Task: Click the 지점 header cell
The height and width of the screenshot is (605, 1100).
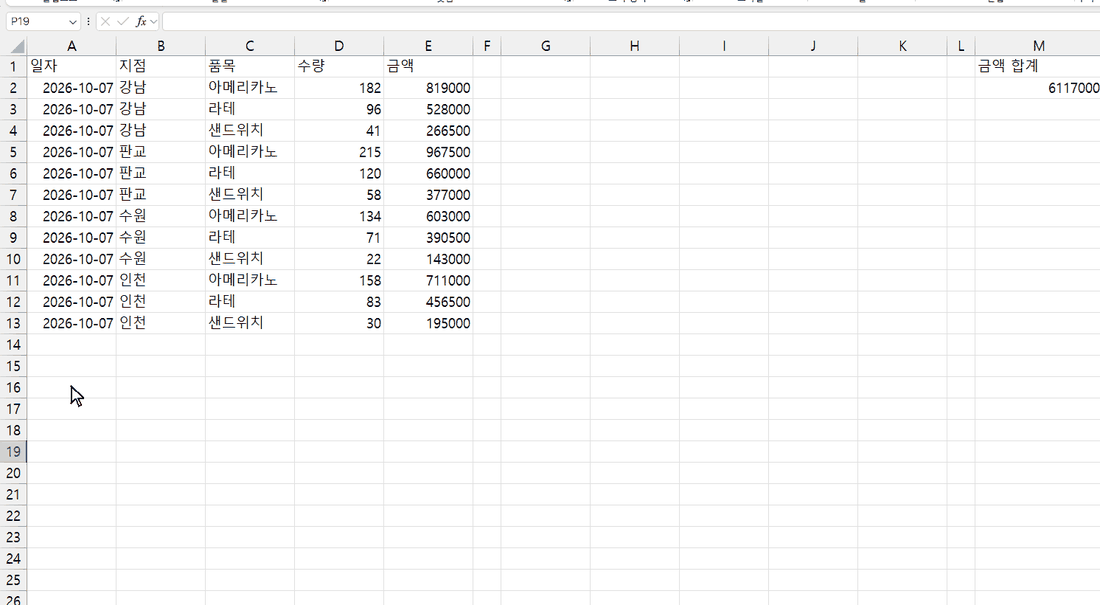Action: (161, 67)
